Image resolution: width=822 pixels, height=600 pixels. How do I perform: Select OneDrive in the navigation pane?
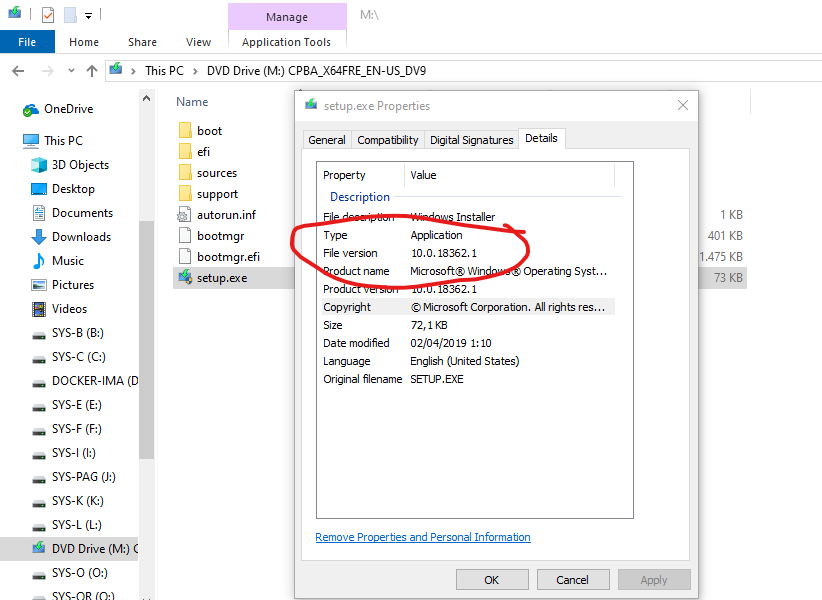pos(69,109)
